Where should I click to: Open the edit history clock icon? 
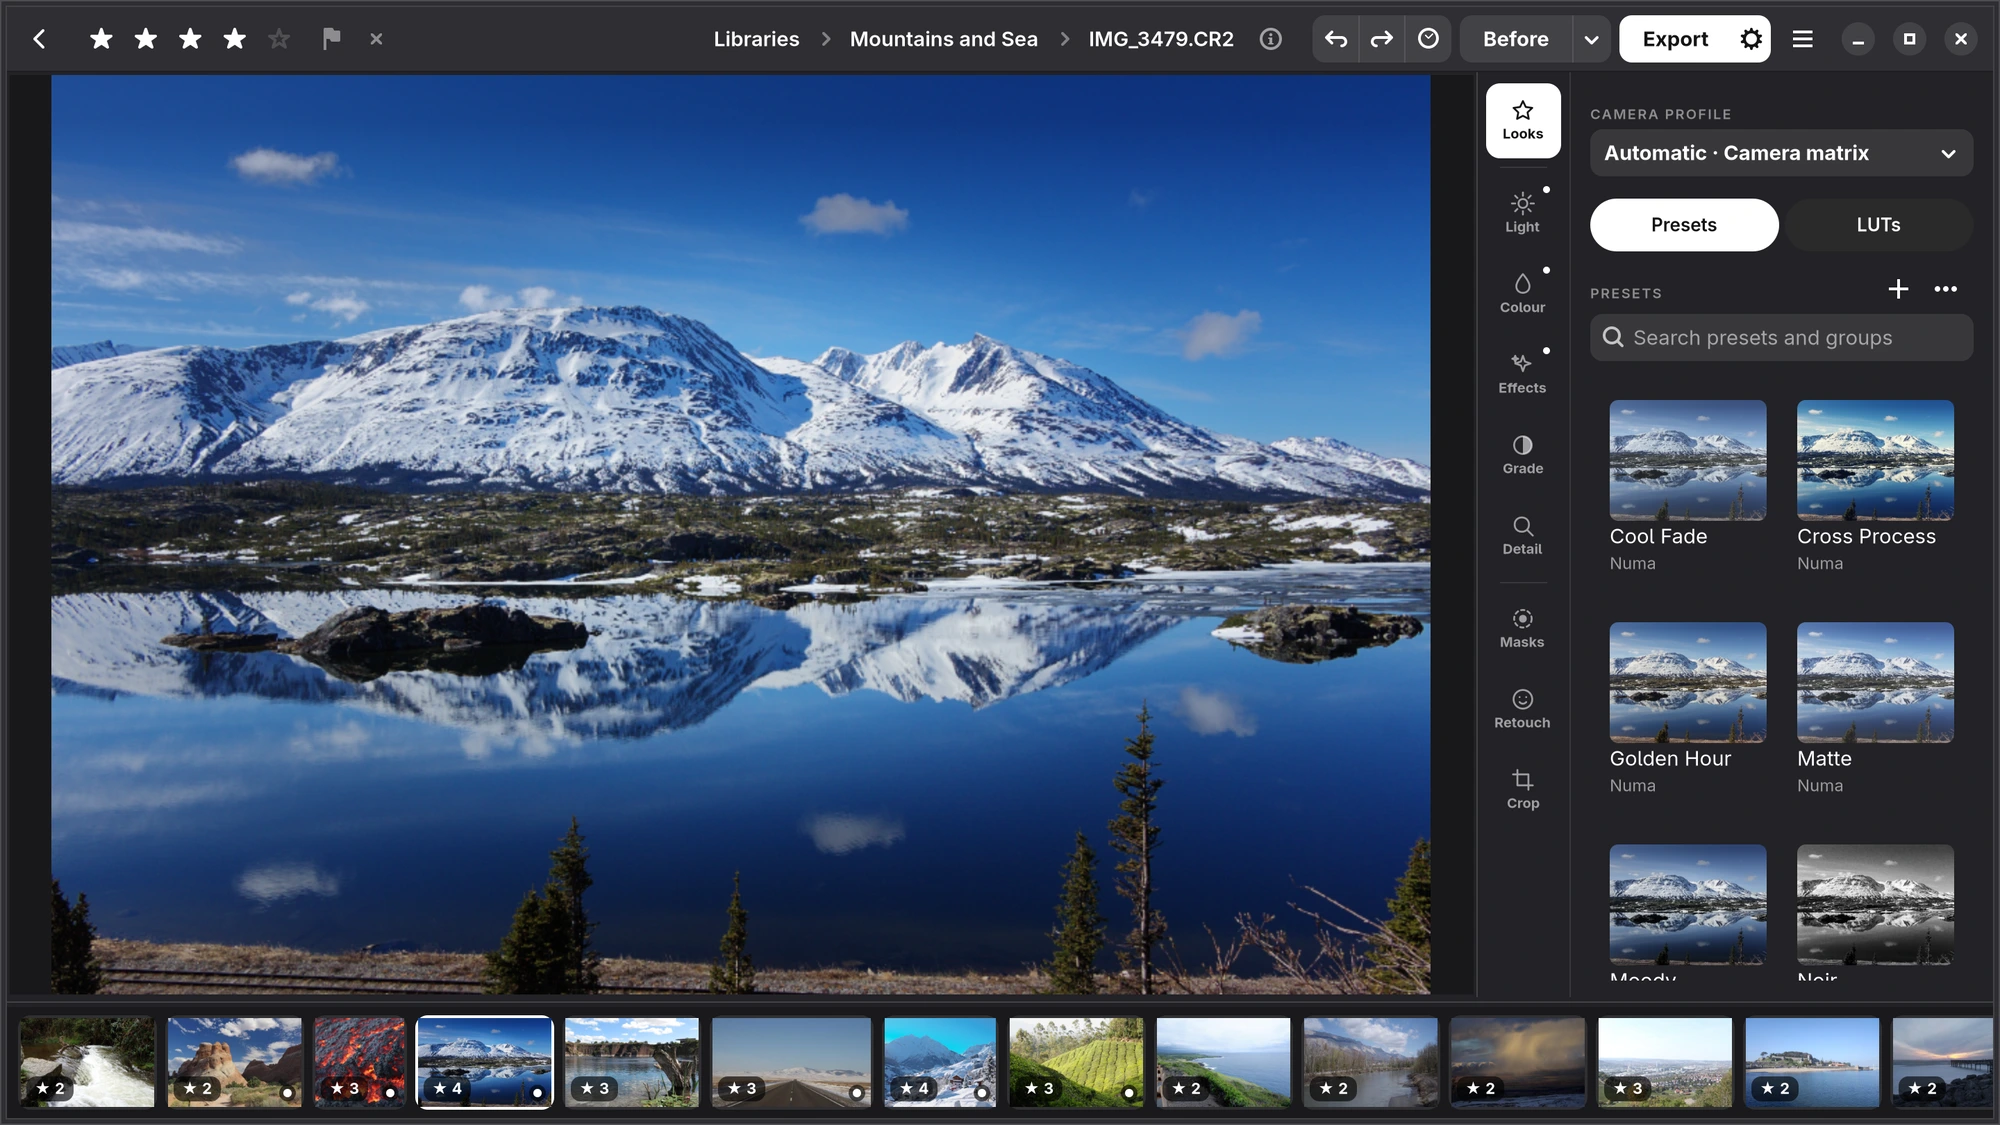coord(1428,39)
